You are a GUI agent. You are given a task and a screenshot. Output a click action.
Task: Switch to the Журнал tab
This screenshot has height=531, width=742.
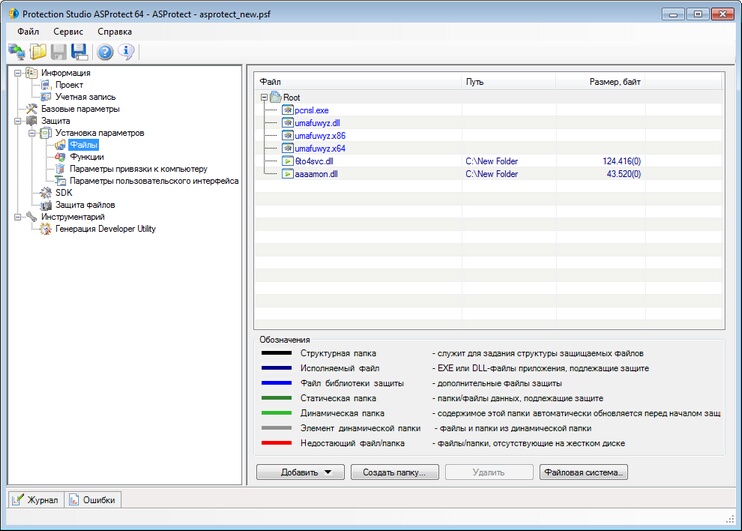36,500
